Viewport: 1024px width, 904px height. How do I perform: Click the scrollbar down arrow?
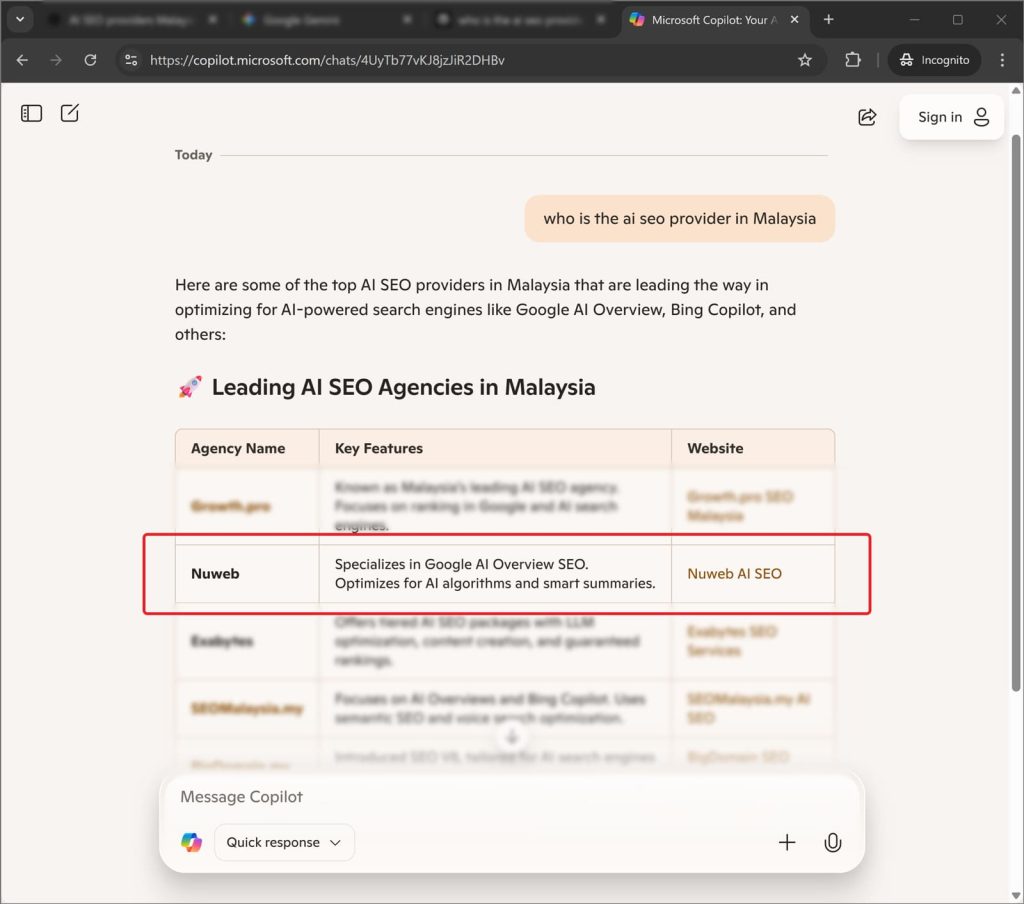1016,896
